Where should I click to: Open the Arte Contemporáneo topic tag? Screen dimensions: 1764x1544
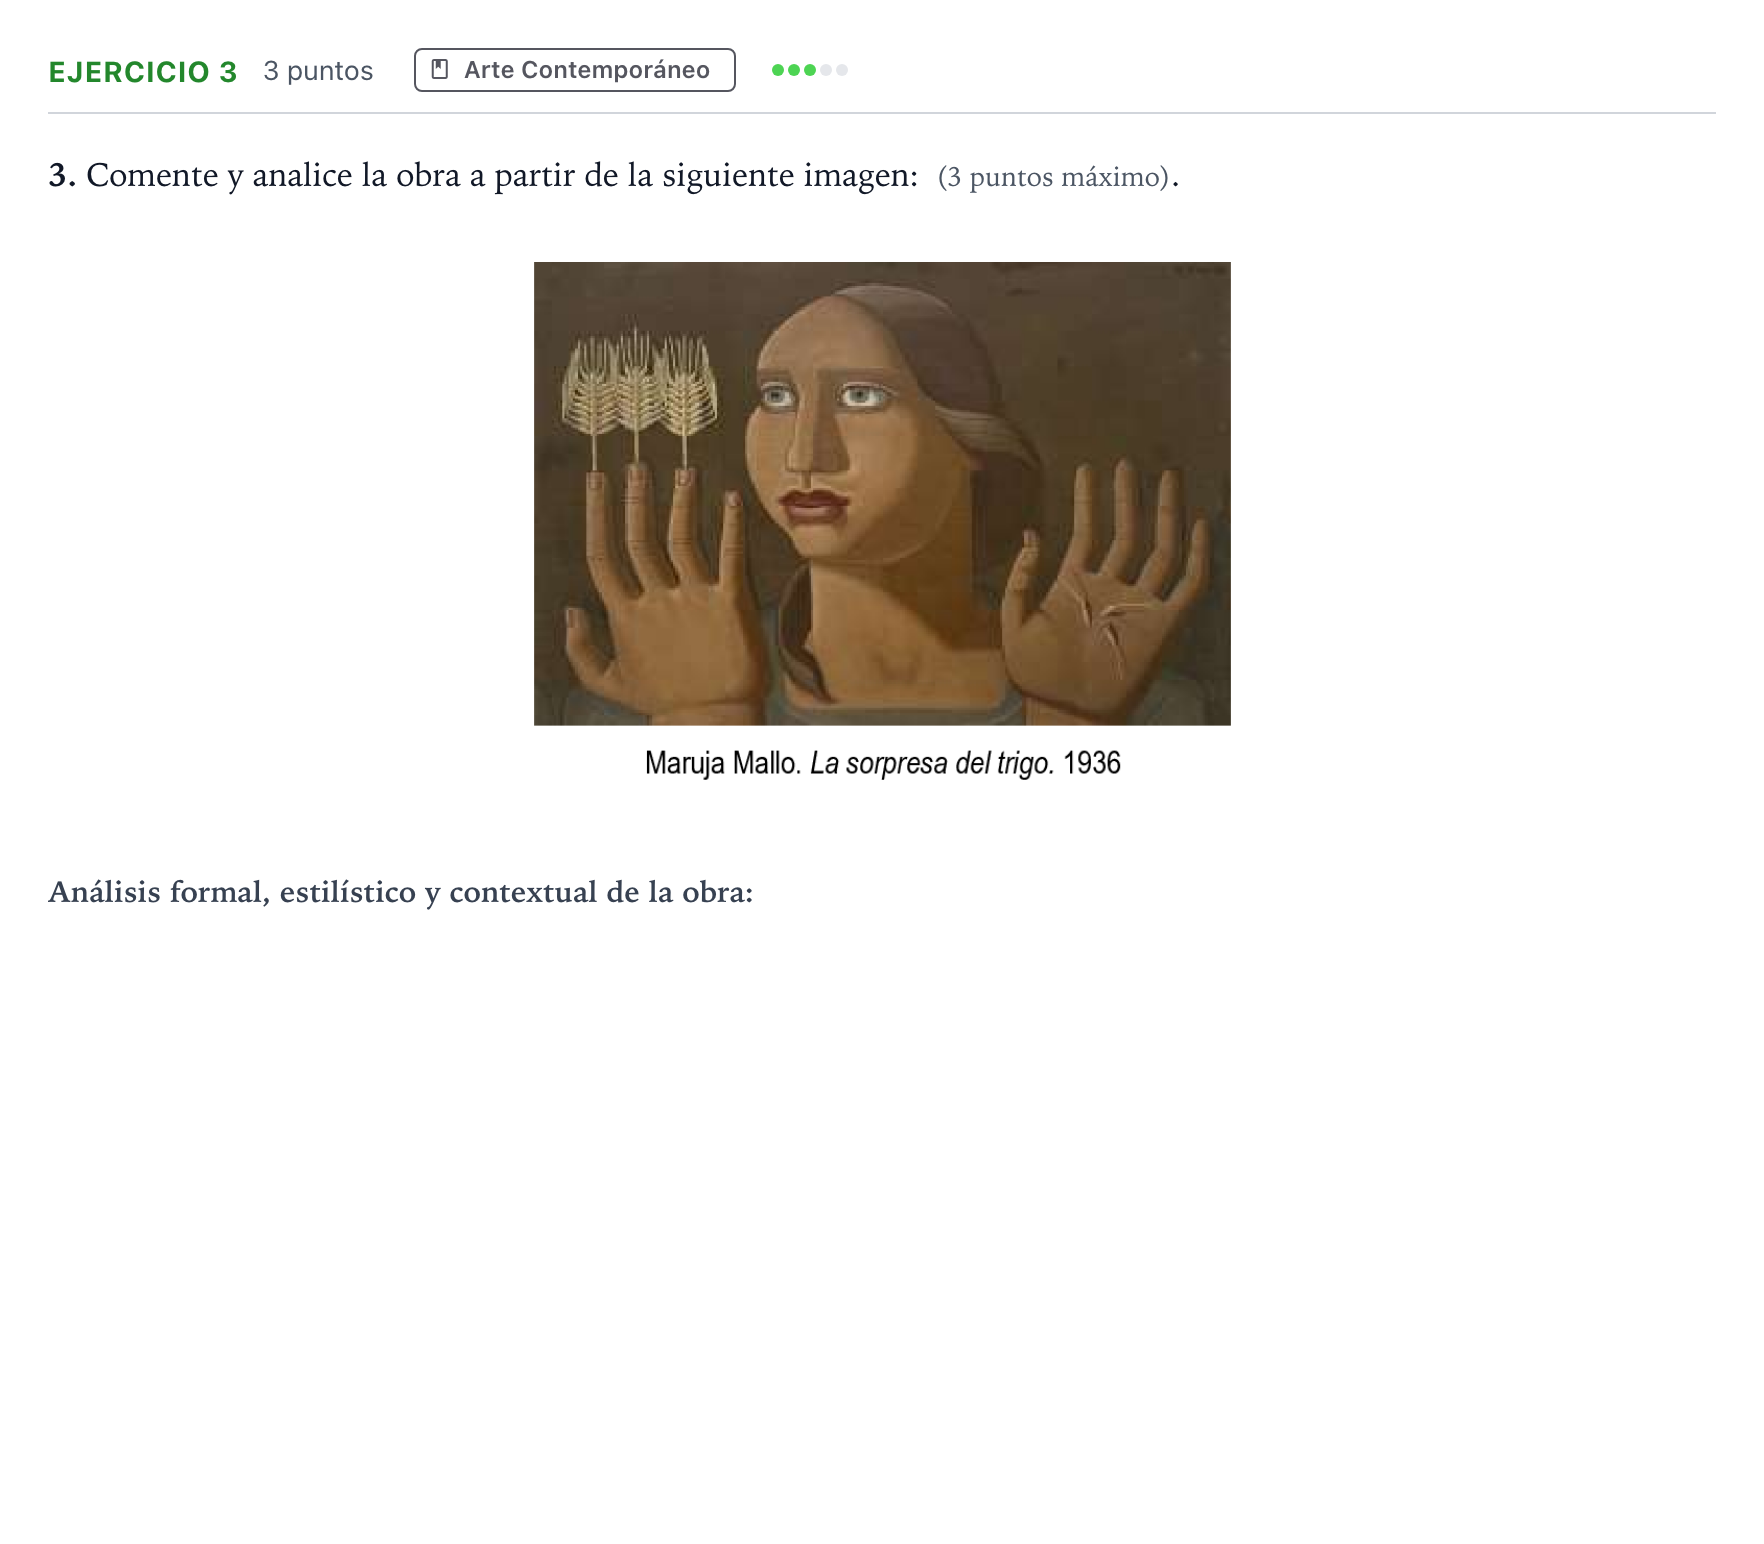coord(575,70)
